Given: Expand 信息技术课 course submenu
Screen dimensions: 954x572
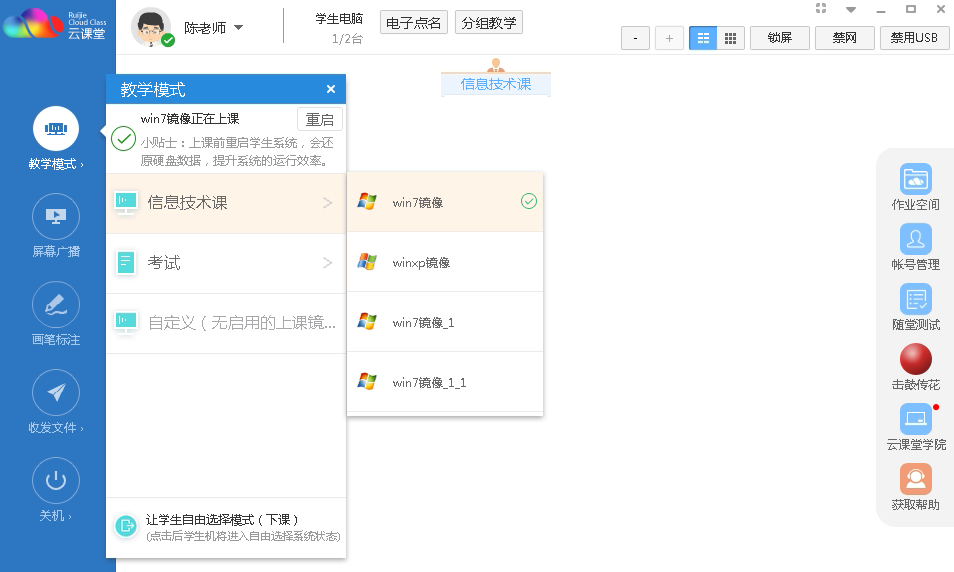Looking at the screenshot, I should 226,203.
